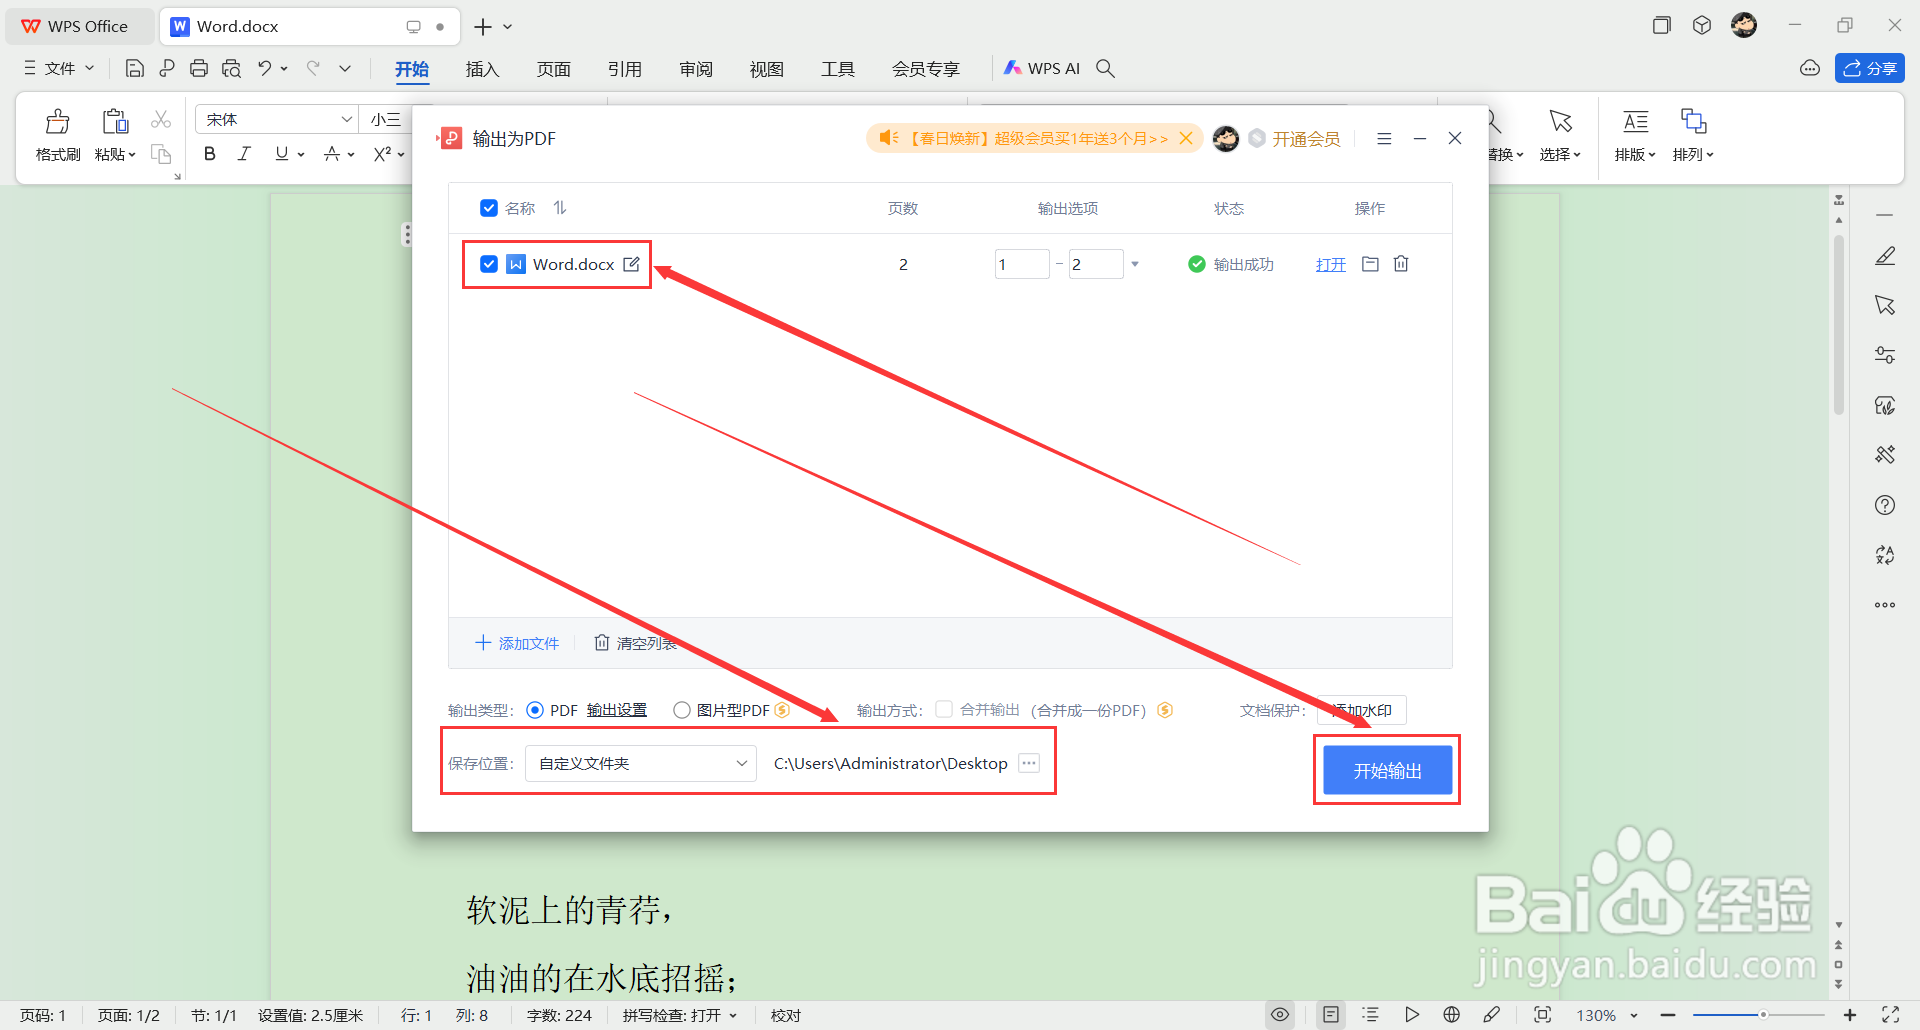Image resolution: width=1920 pixels, height=1030 pixels.
Task: Click the eye reading-mode icon in status bar
Action: pos(1280,1014)
